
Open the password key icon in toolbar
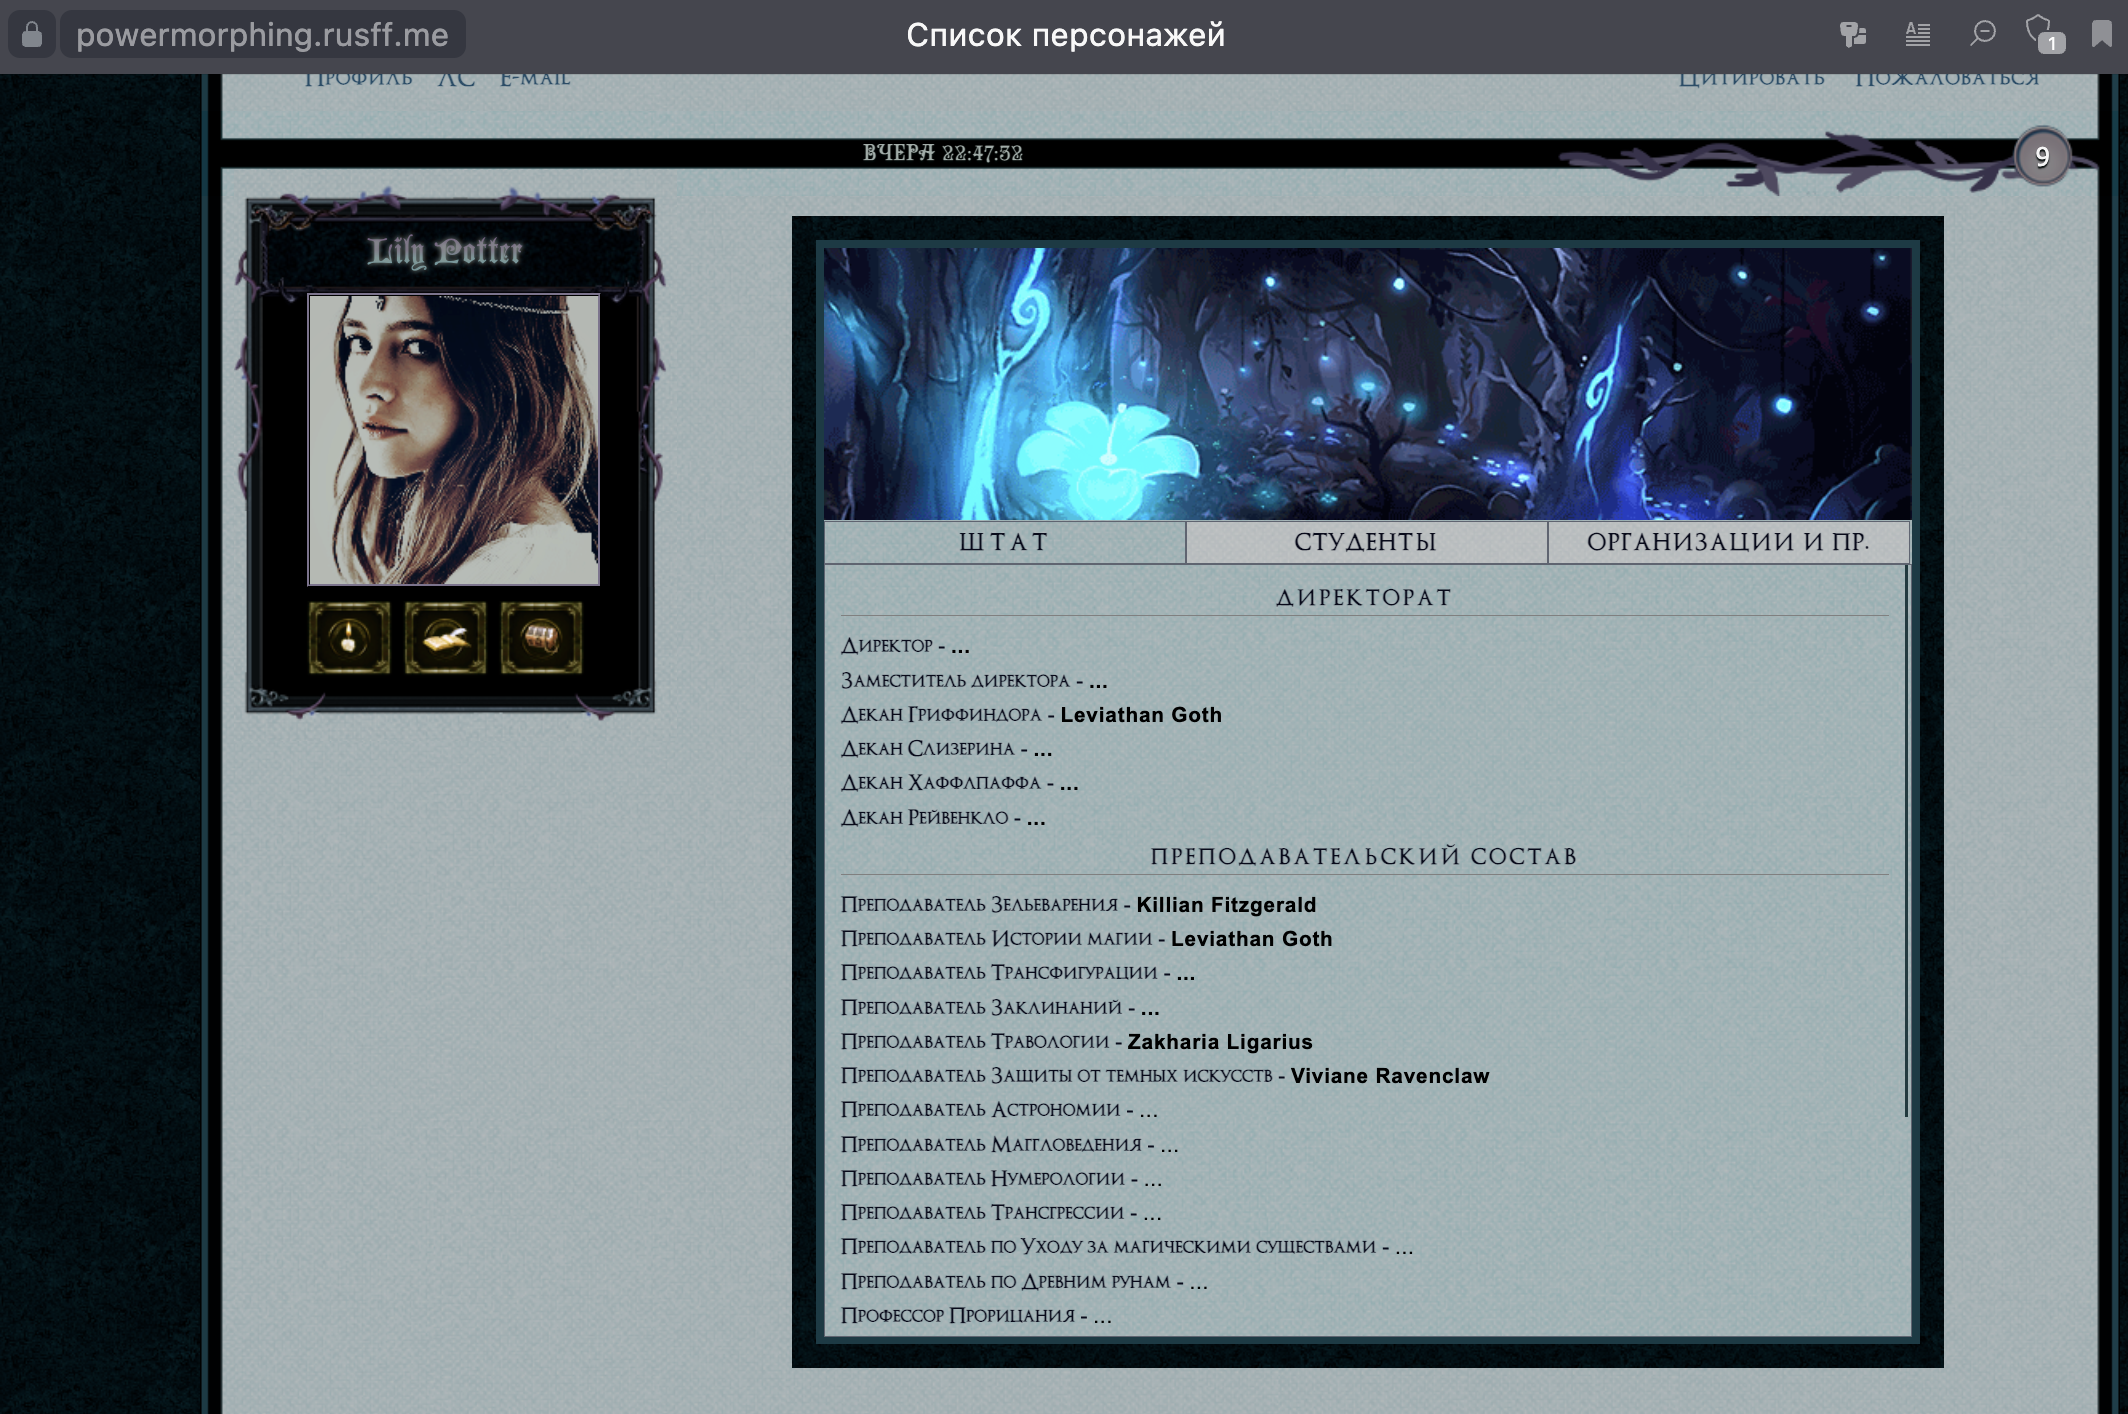pyautogui.click(x=1852, y=35)
